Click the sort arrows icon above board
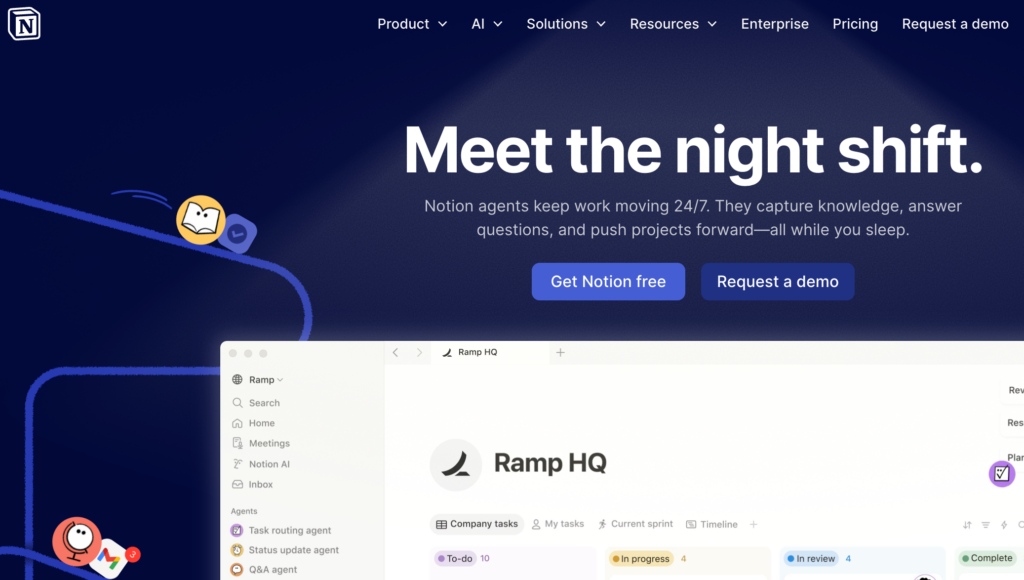Screen dimensions: 1024x580 tap(967, 524)
